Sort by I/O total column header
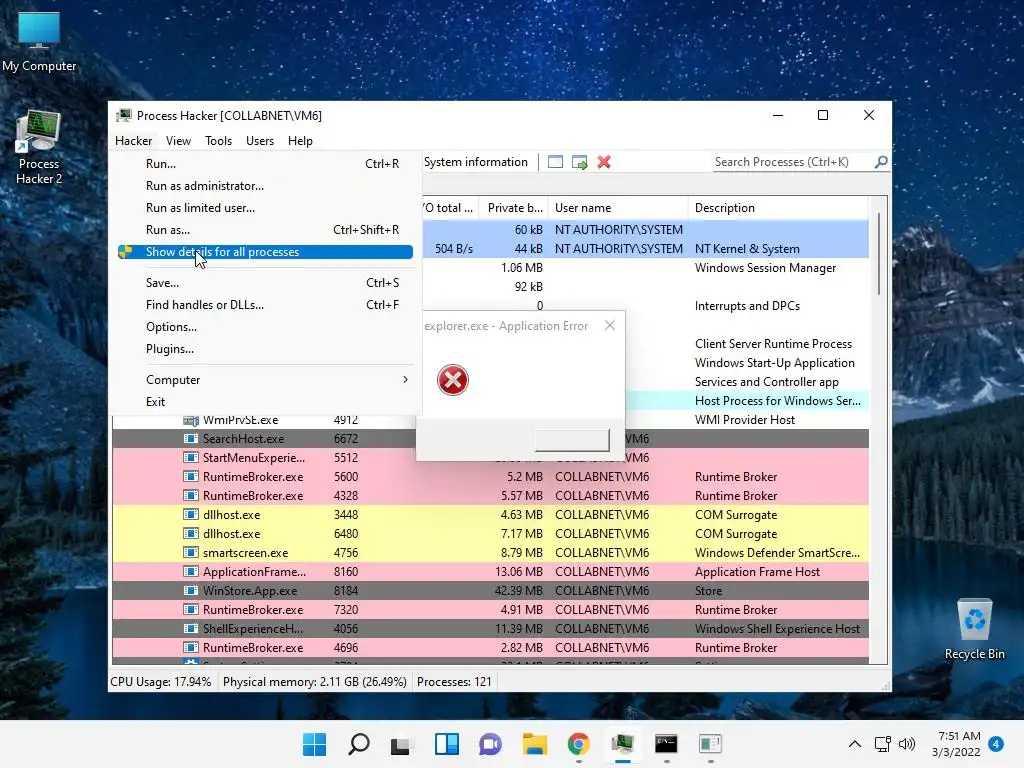The height and width of the screenshot is (768, 1024). 450,208
